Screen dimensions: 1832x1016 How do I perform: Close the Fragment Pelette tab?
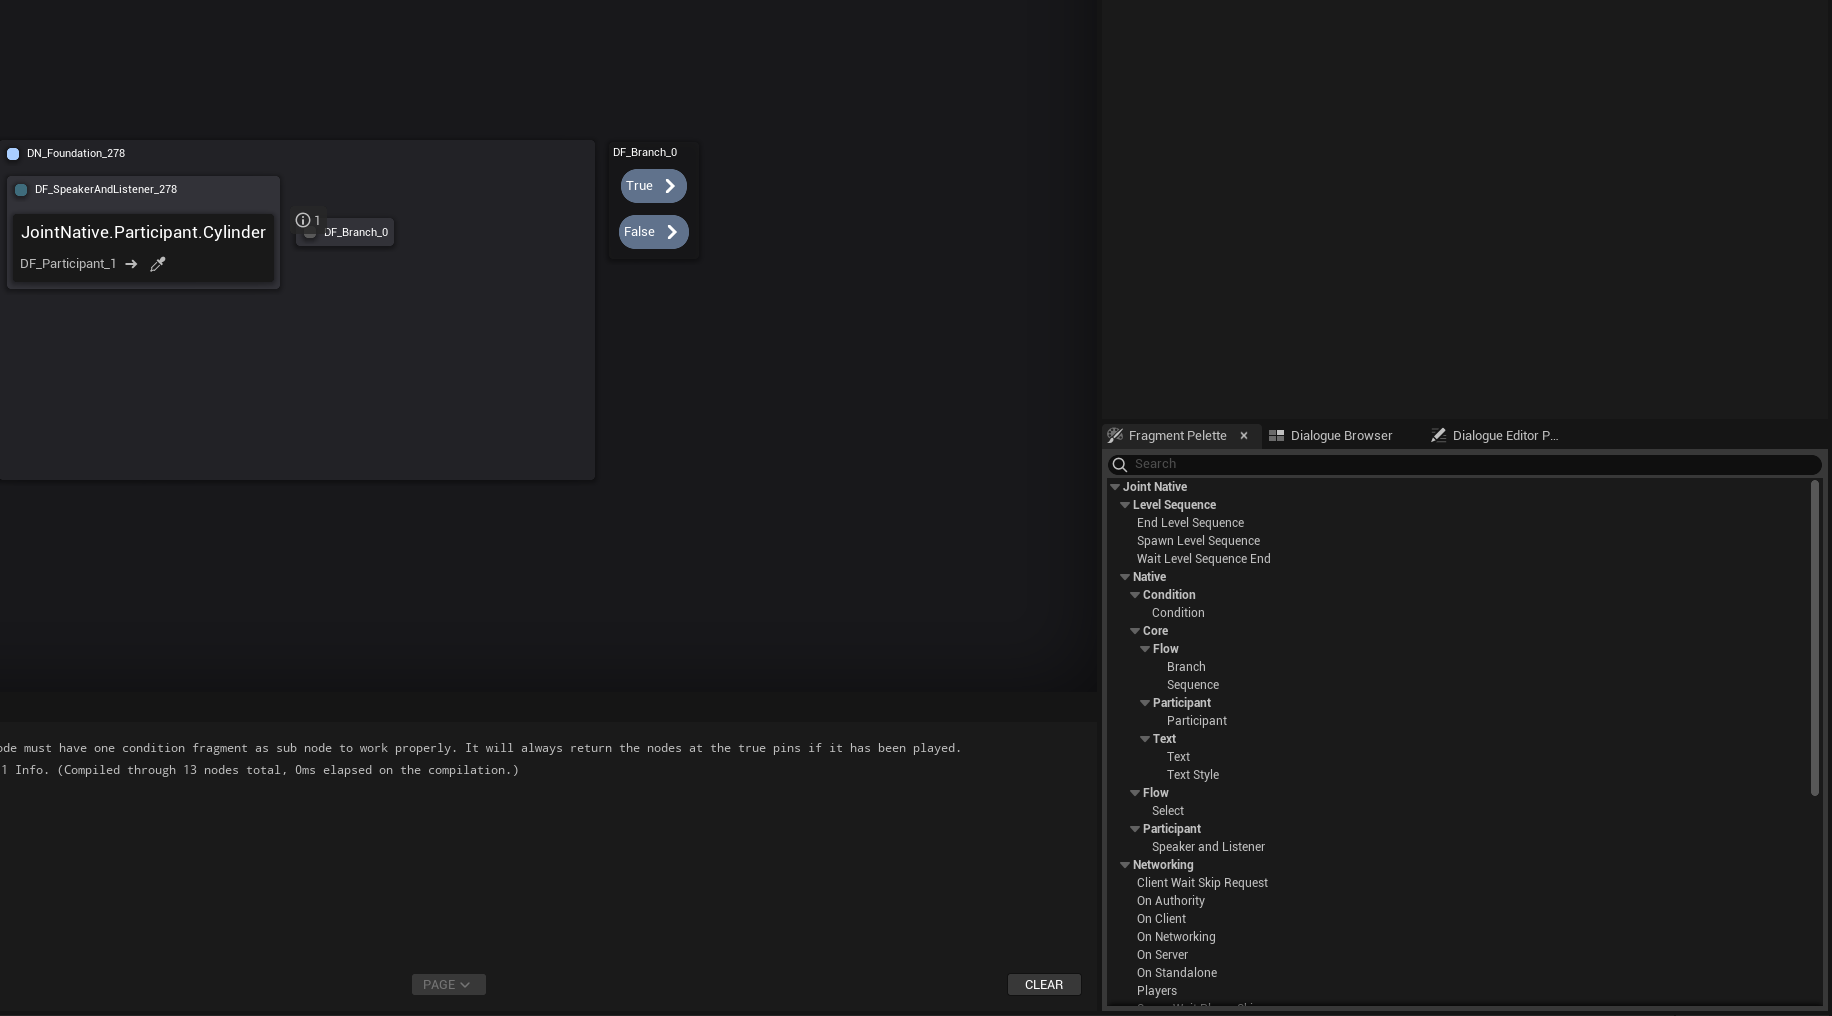[1244, 435]
